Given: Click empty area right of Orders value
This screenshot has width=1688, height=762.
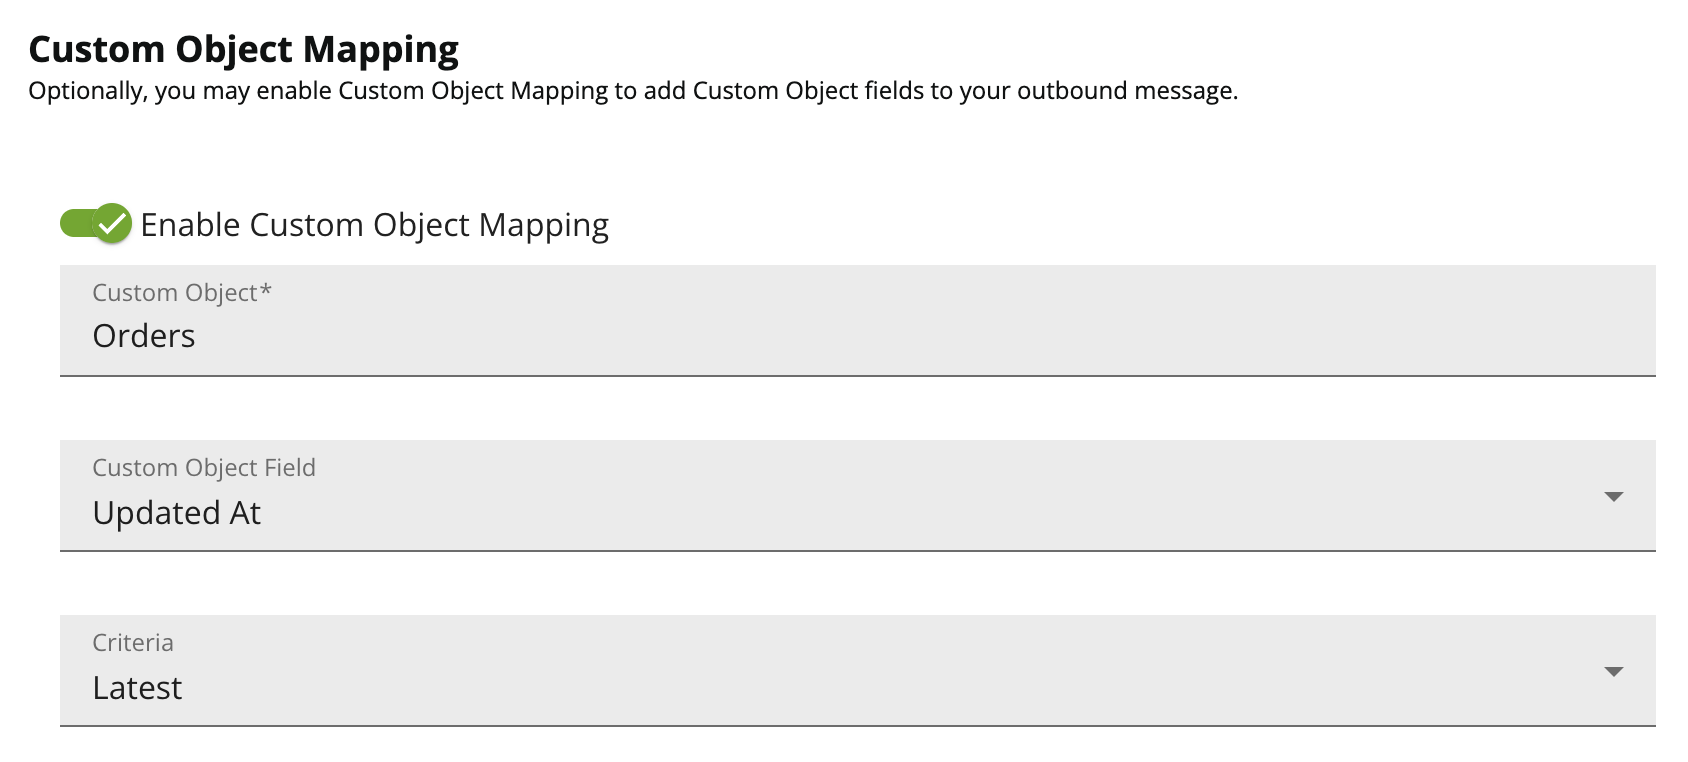Looking at the screenshot, I should pos(900,336).
